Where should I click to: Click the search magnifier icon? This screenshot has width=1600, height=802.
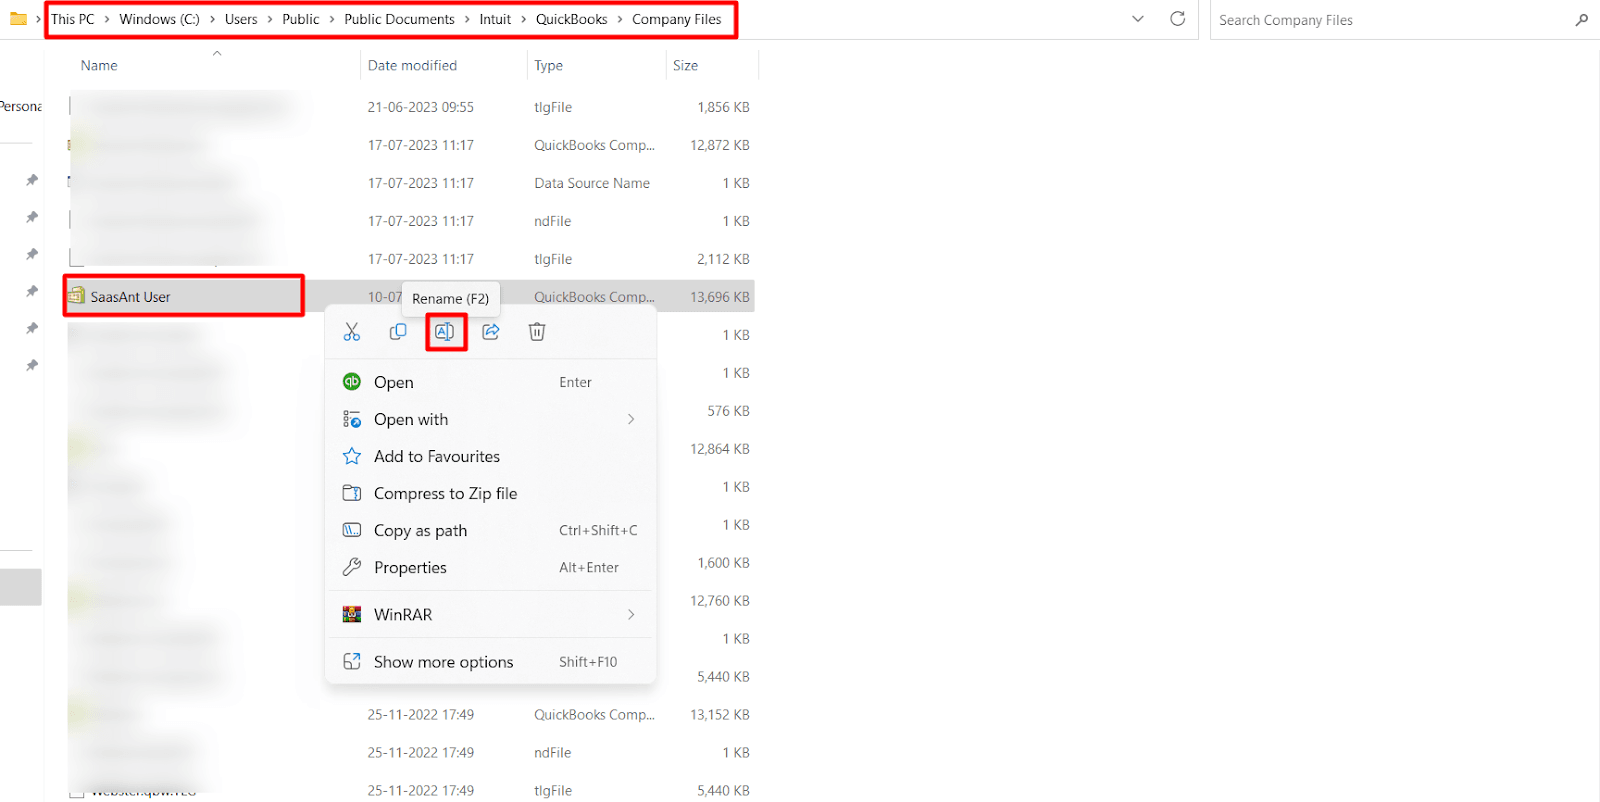(x=1581, y=20)
